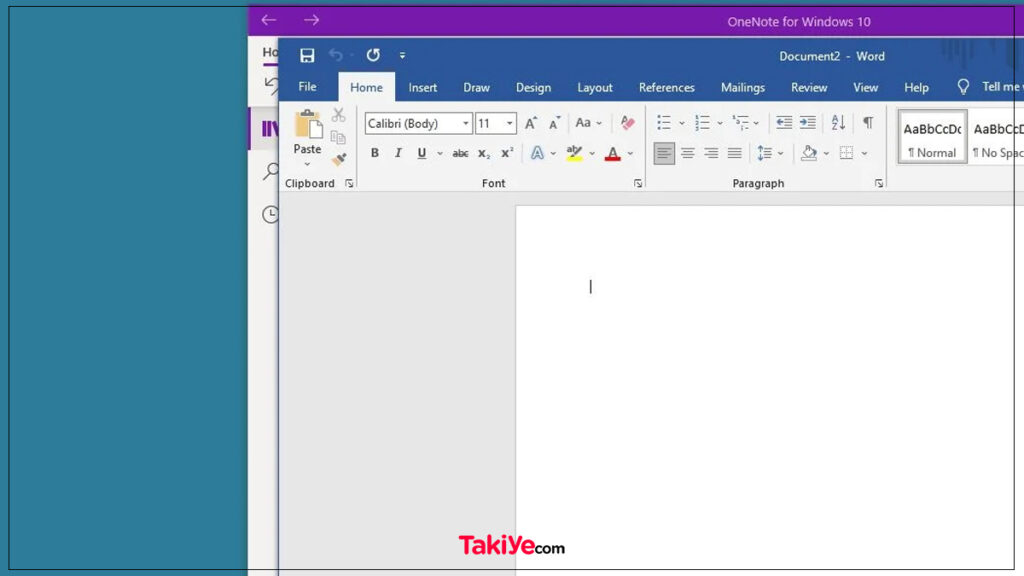1024x576 pixels.
Task: Apply the Normal style
Action: 932,137
